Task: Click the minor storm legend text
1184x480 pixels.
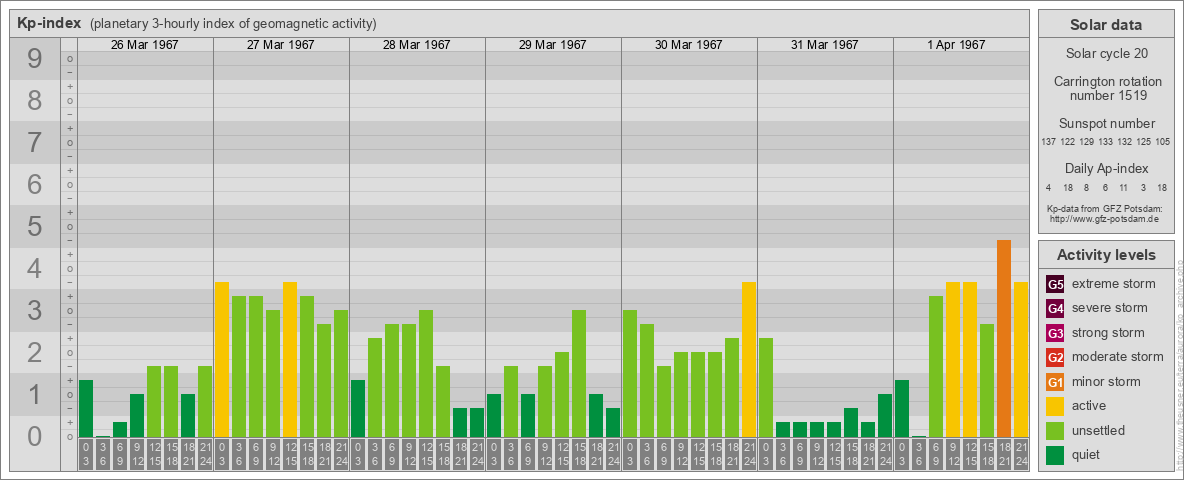Action: point(1106,382)
